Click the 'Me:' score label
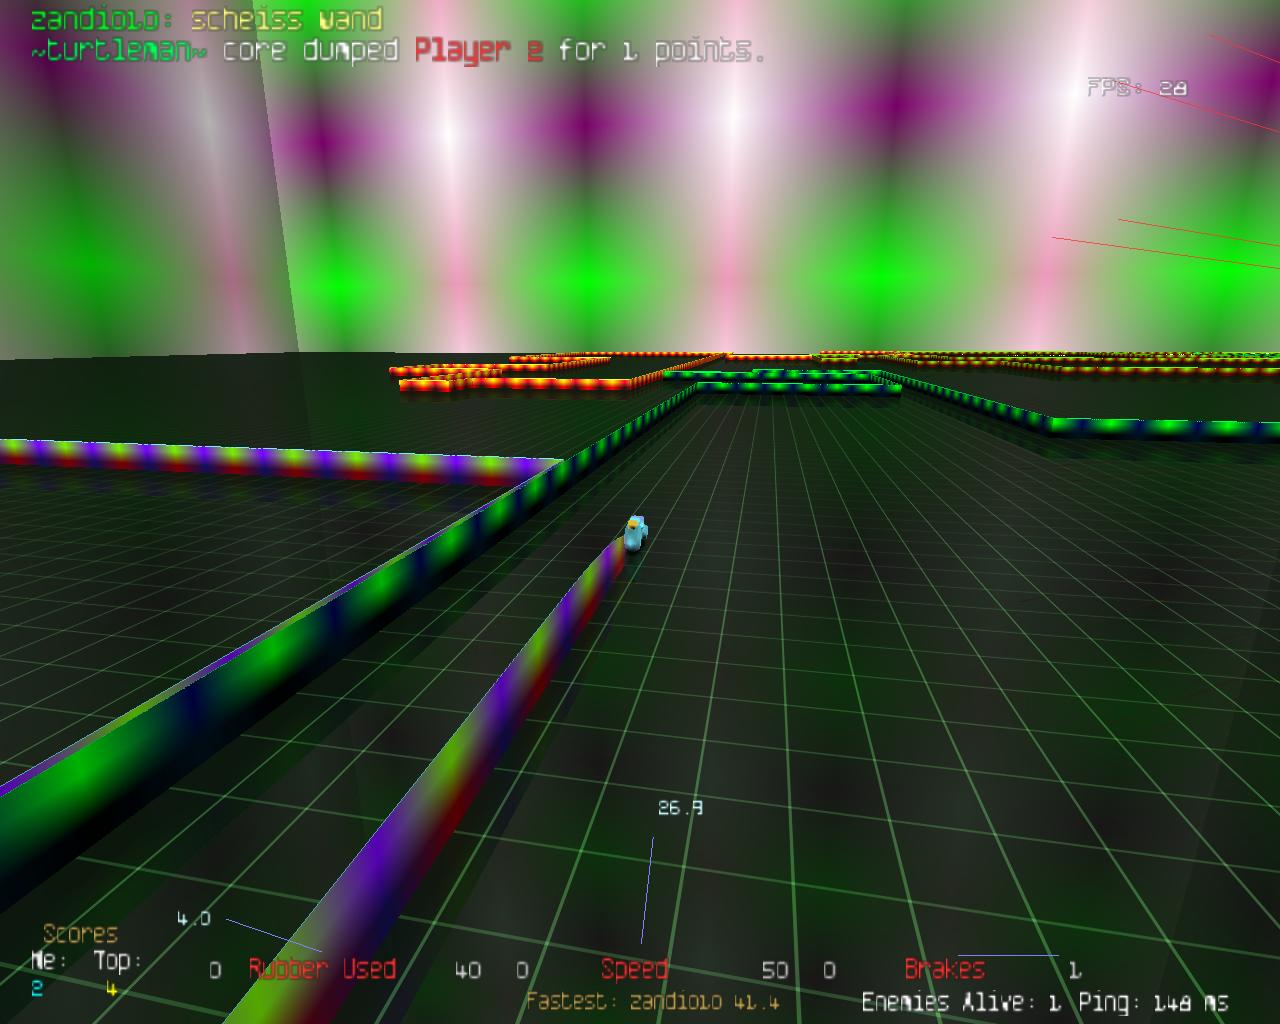 pos(48,960)
